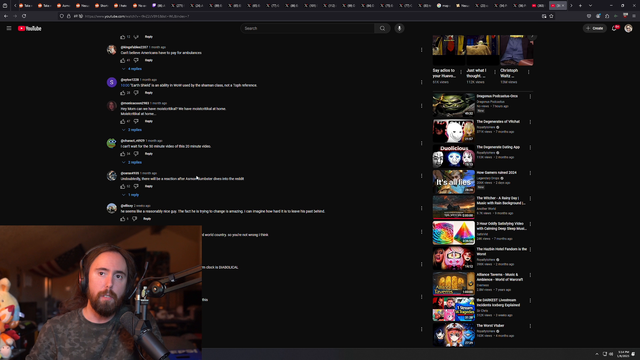The image size is (640, 360).
Task: Reload the page in browser toolbar
Action: pyautogui.click(x=24, y=16)
